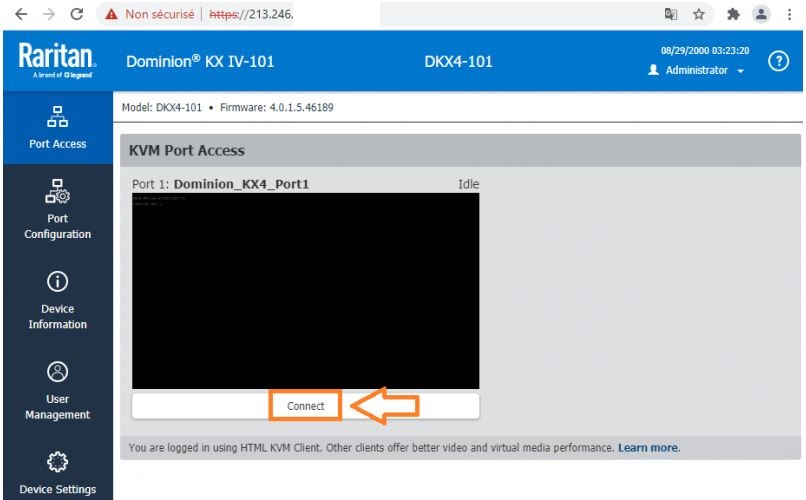
Task: Open the browser three-dot menu
Action: click(789, 14)
